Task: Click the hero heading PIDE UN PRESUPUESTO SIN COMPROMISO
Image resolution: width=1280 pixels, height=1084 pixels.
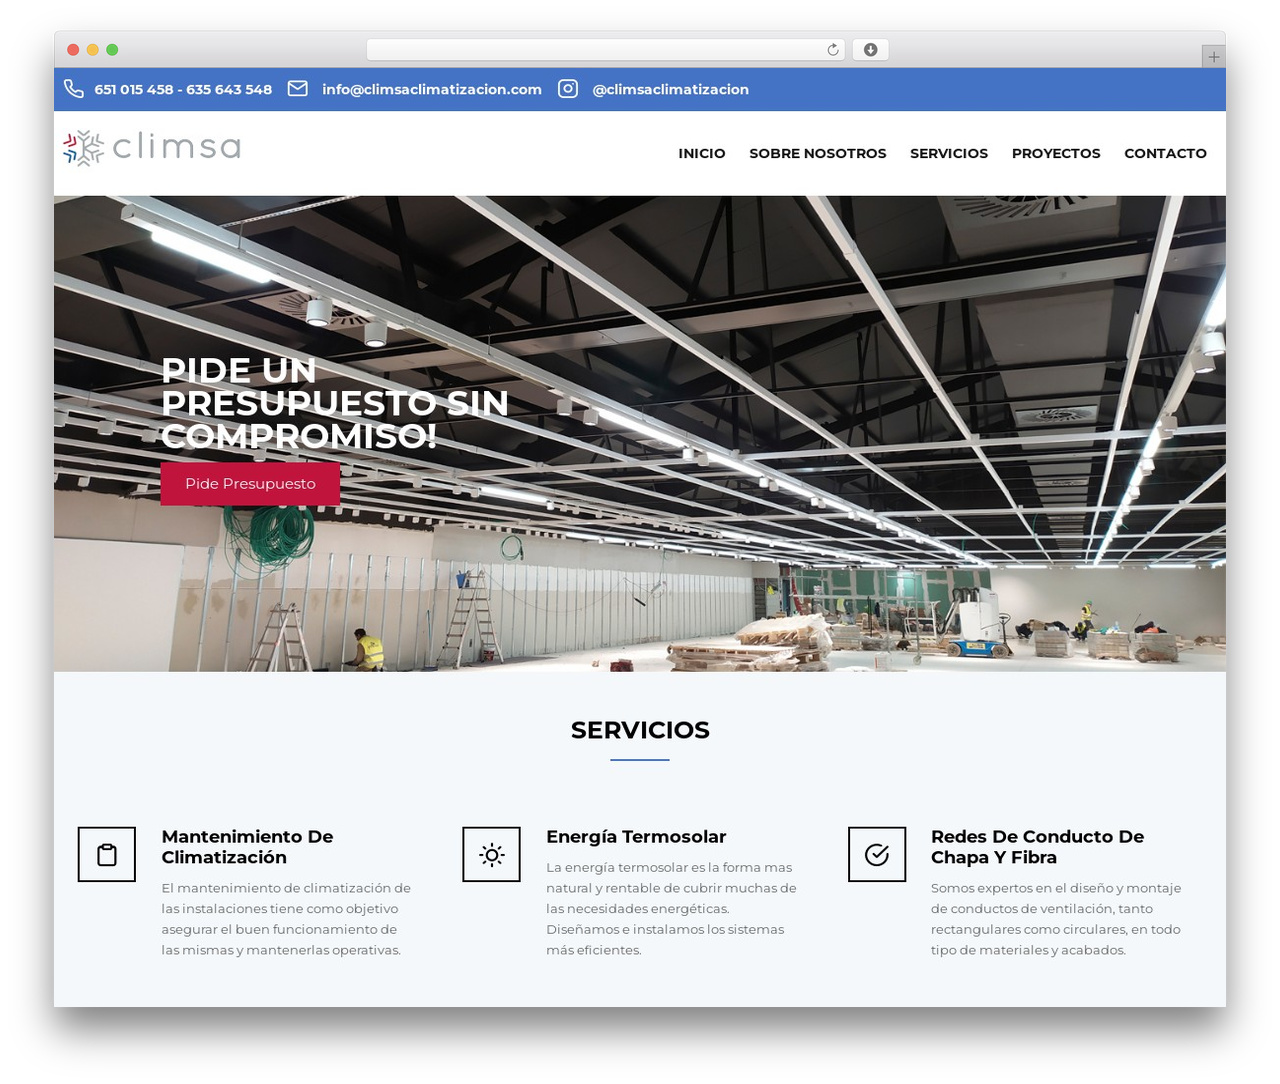Action: click(x=335, y=403)
